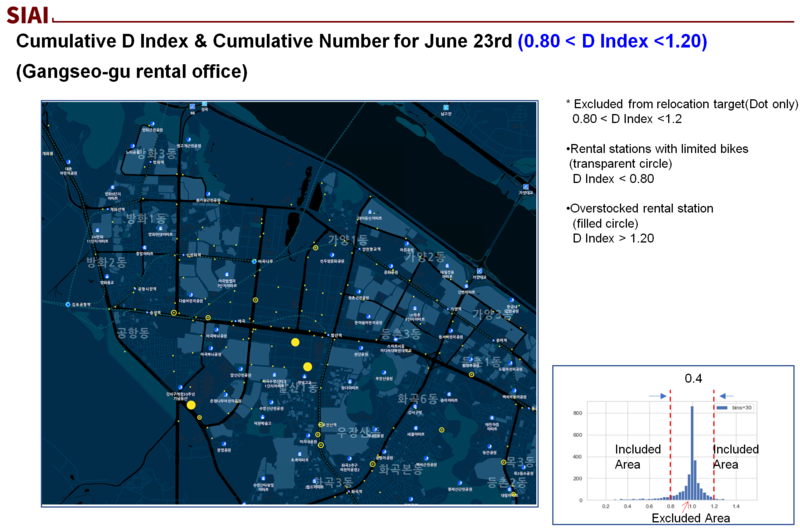Image resolution: width=800 pixels, height=529 pixels.
Task: Click the small red arrow under histogram
Action: click(x=685, y=506)
